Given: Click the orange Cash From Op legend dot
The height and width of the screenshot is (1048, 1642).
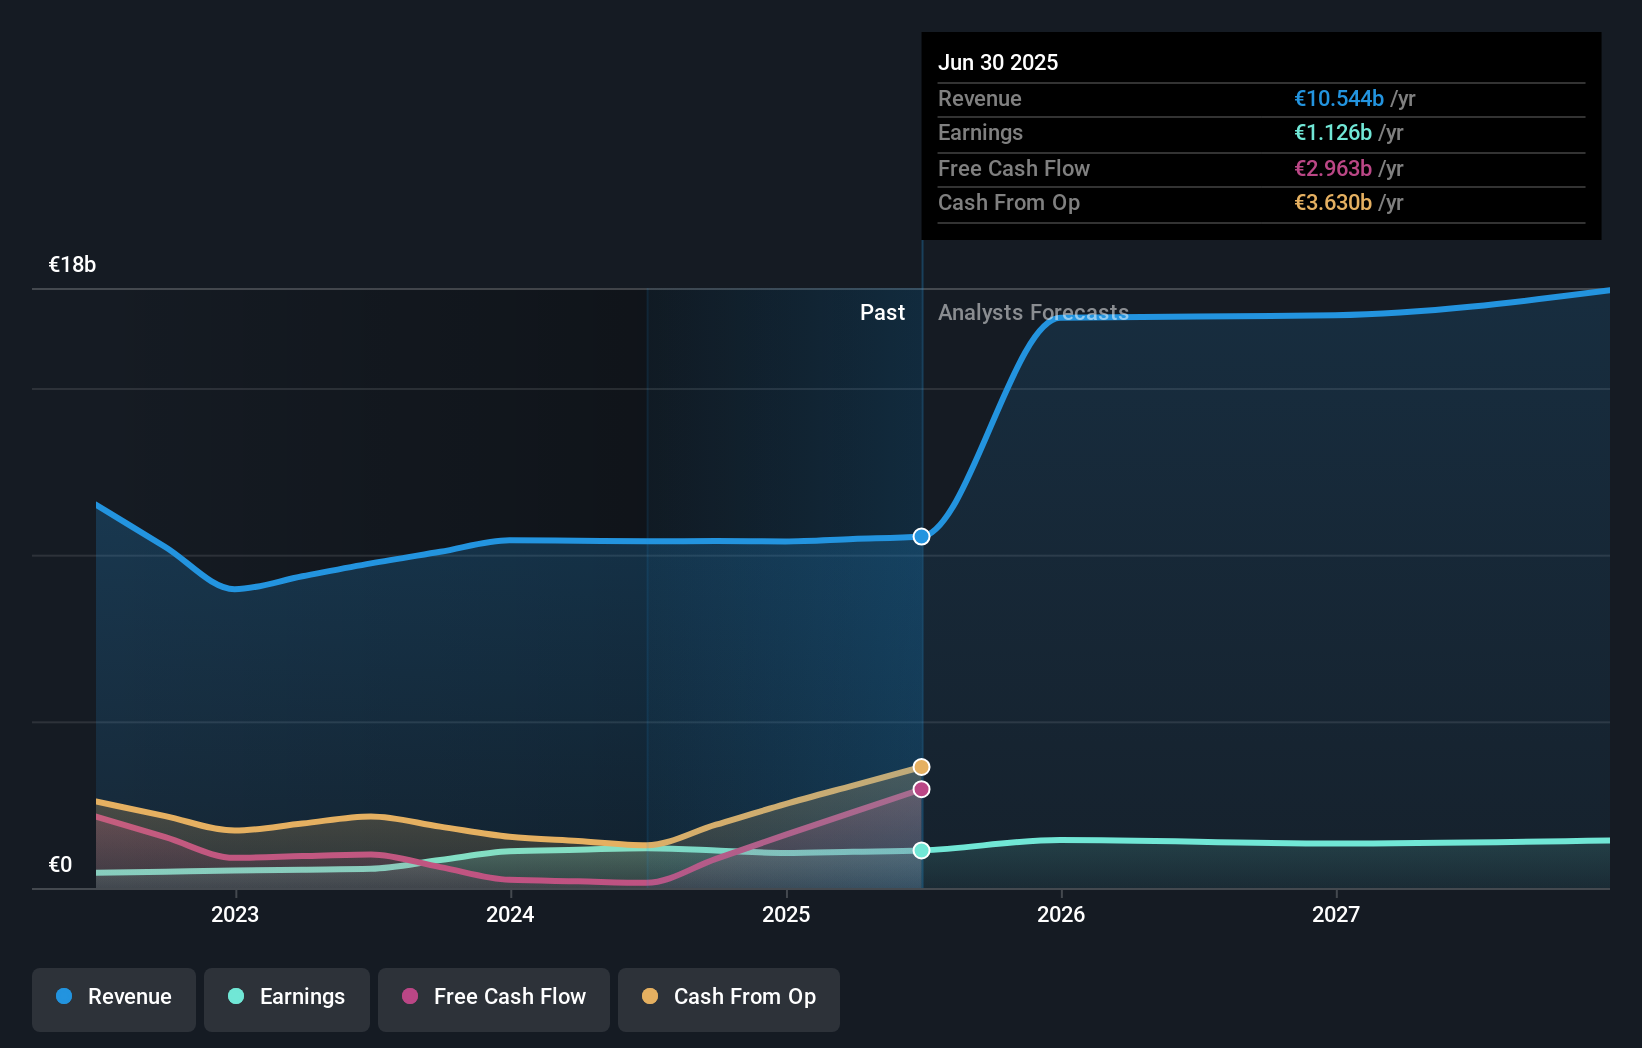Looking at the screenshot, I should click(x=650, y=996).
